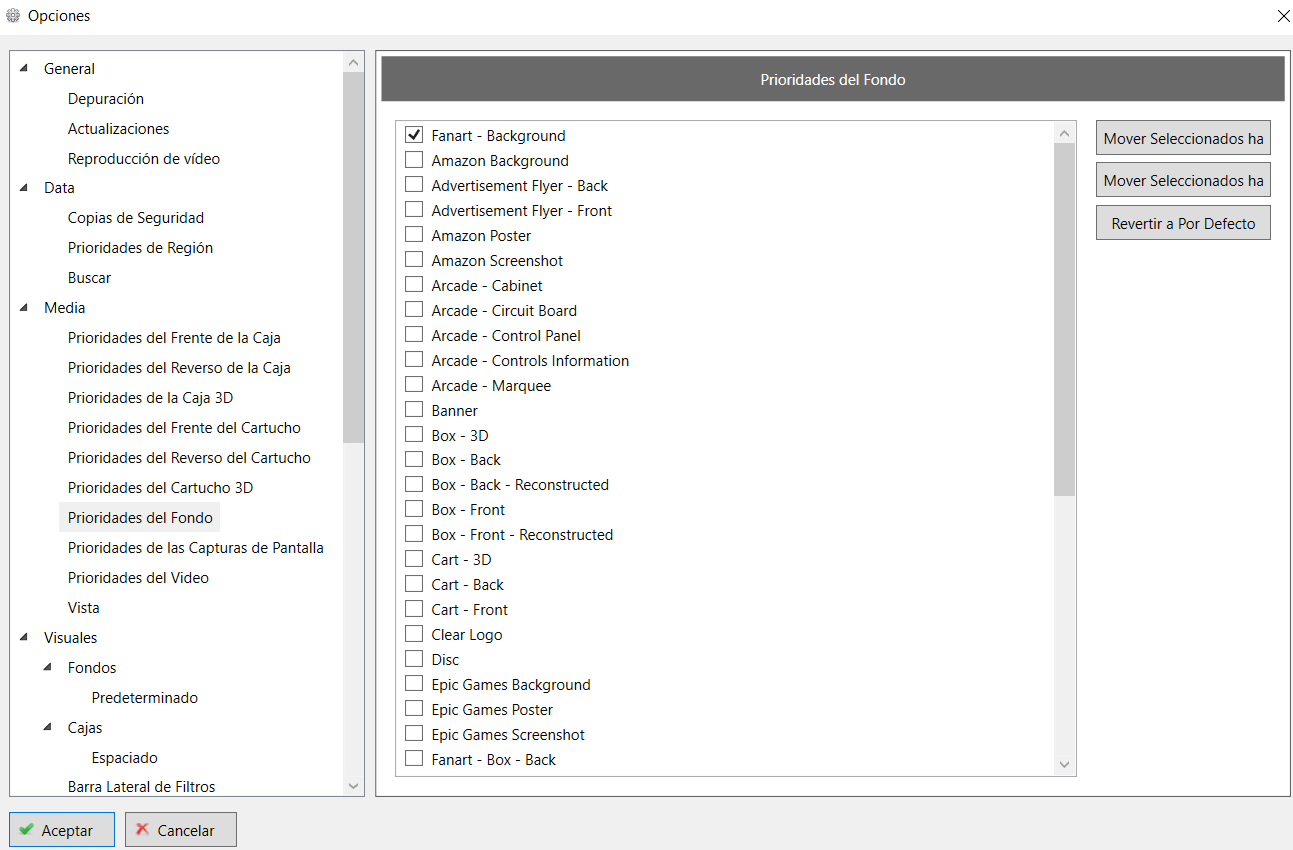The width and height of the screenshot is (1293, 850).
Task: Open Barra Lateral de Filtros
Action: pos(141,787)
